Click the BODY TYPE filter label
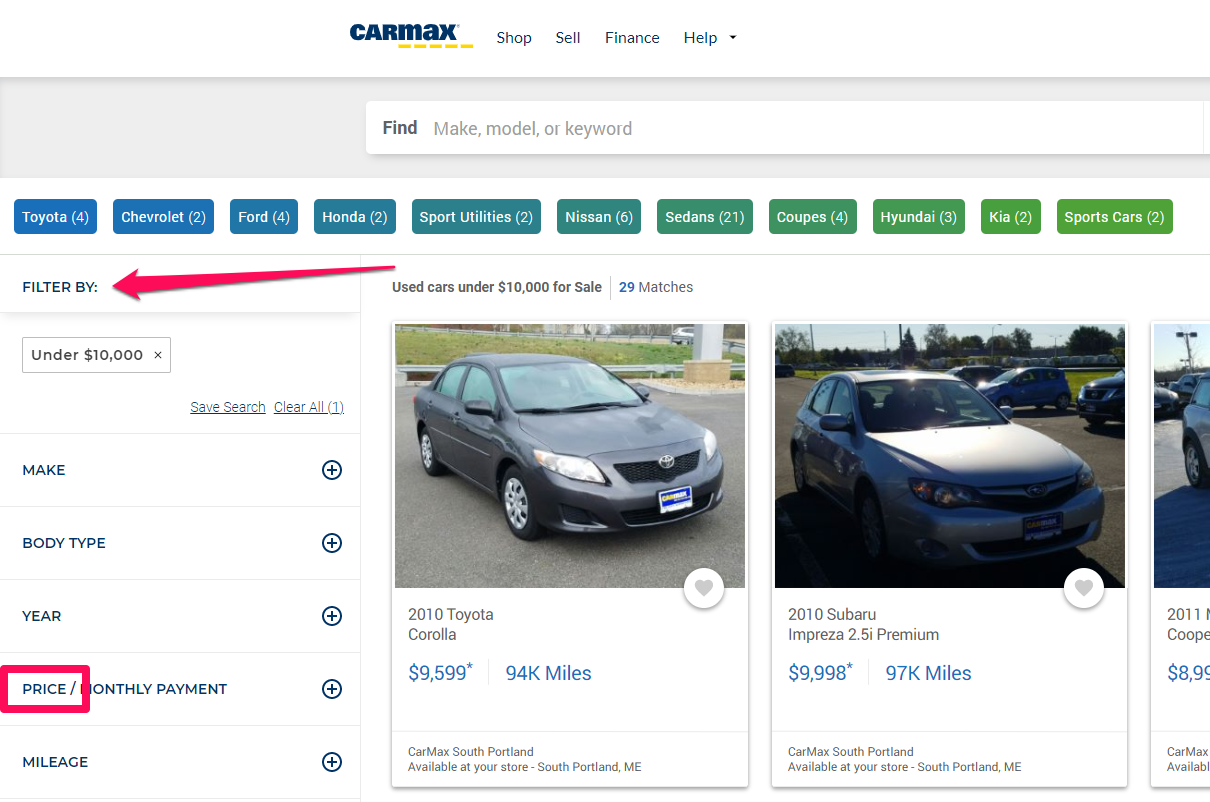 click(64, 543)
